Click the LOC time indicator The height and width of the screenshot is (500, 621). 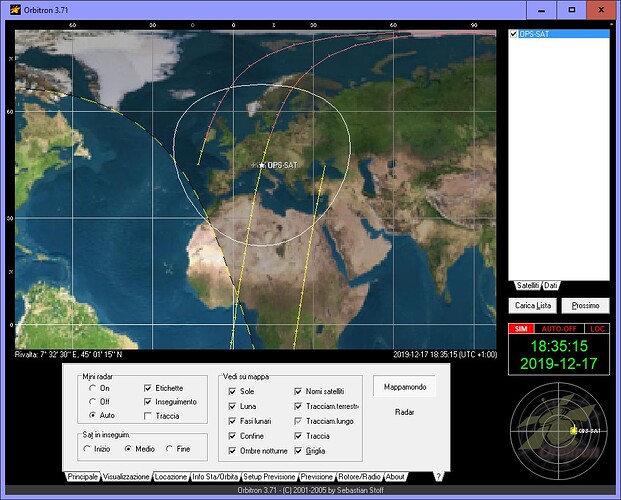pos(597,329)
